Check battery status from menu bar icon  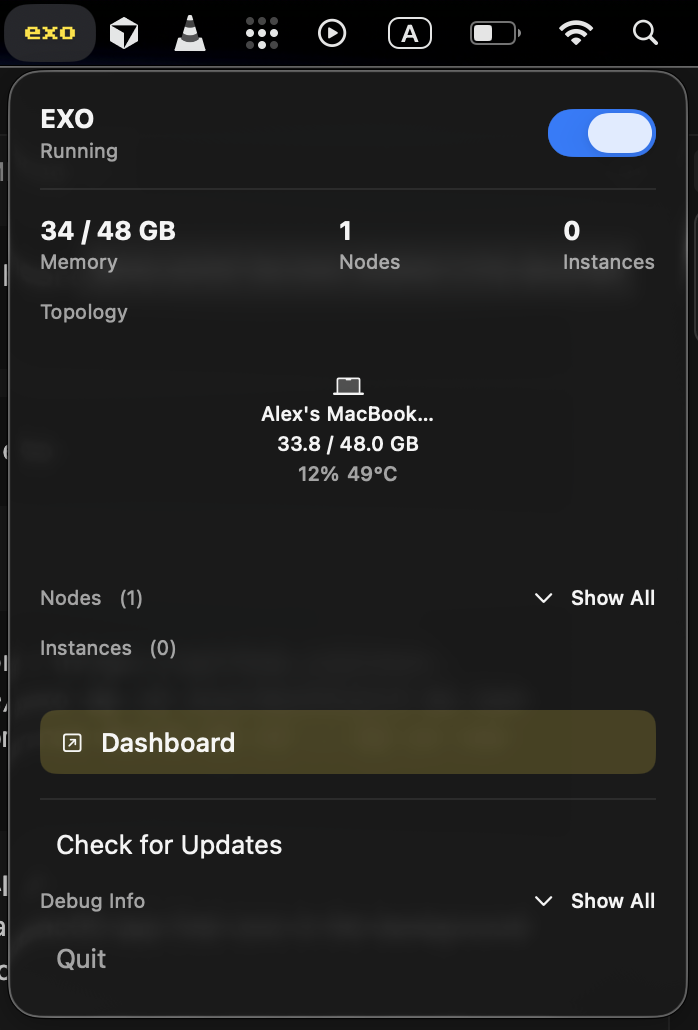(x=493, y=32)
